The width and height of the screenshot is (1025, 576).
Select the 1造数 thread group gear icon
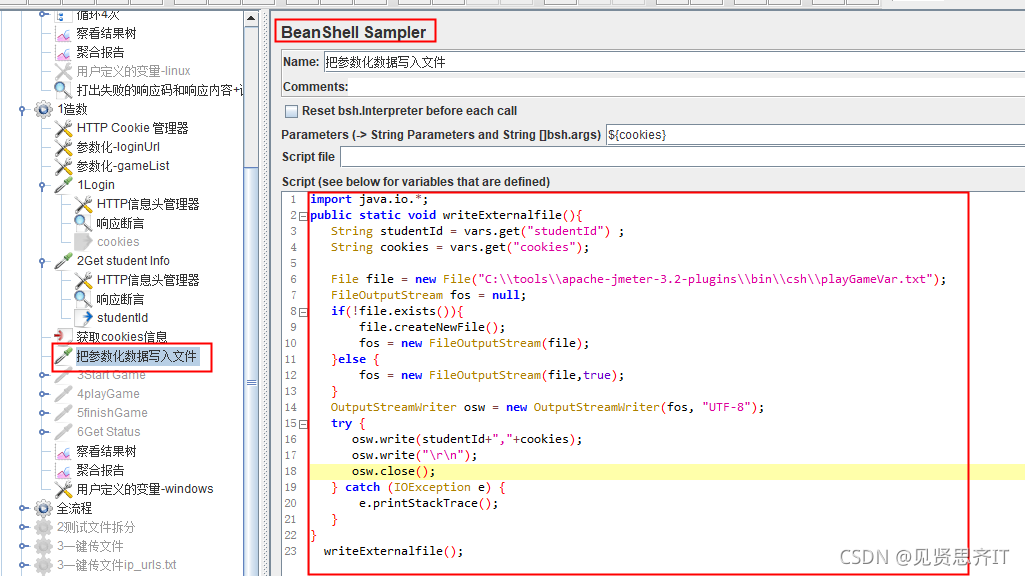click(x=42, y=110)
